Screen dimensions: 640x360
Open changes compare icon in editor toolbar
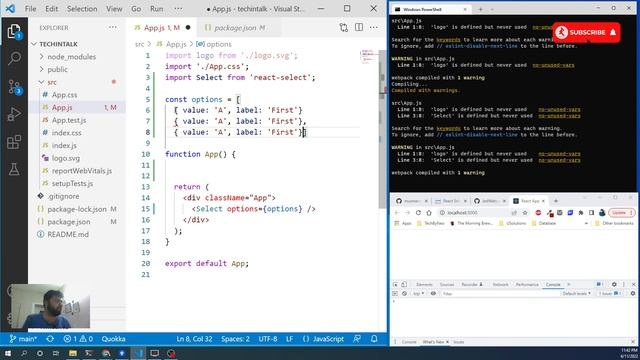(x=344, y=27)
